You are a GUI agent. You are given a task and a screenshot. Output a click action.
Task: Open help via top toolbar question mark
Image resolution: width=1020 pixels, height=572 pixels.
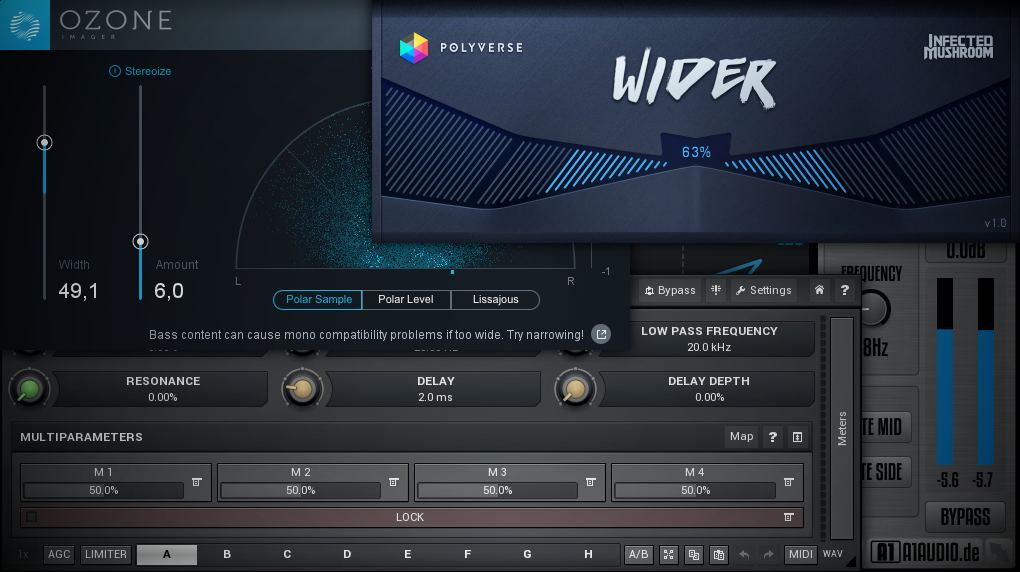[x=844, y=290]
